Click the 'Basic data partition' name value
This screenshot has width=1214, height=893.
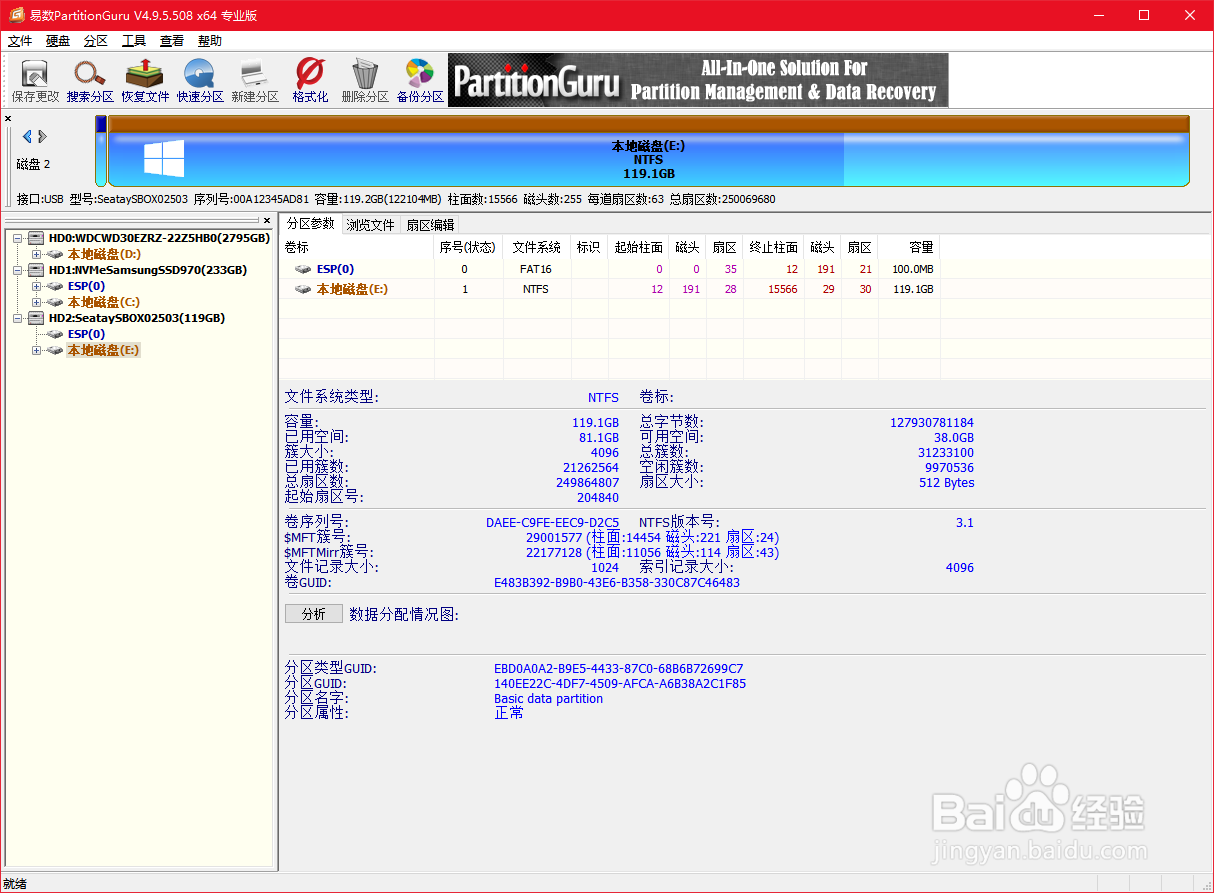pyautogui.click(x=548, y=699)
